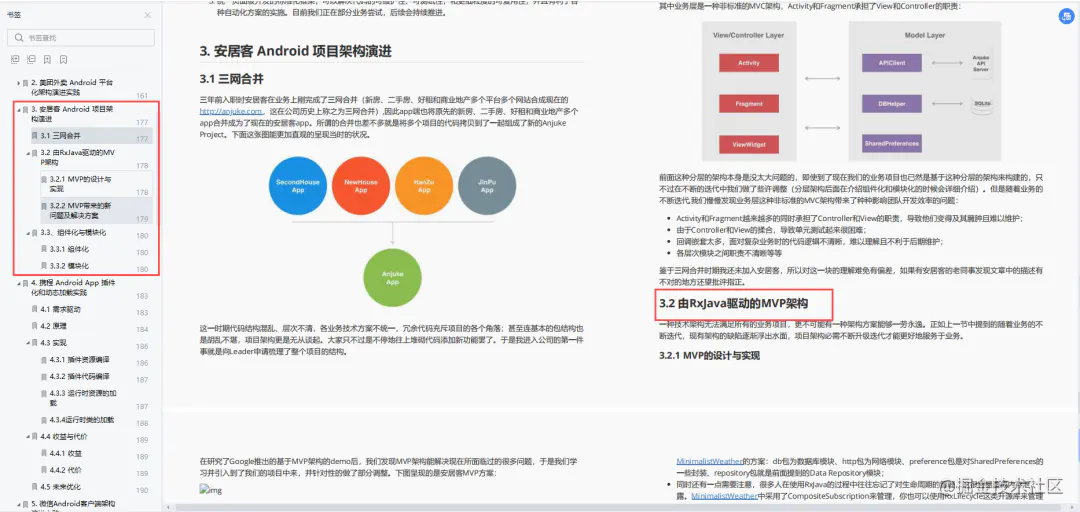Jump to bookmark 4.4.1 收益
Screen dimensions: 1080x512
65,453
